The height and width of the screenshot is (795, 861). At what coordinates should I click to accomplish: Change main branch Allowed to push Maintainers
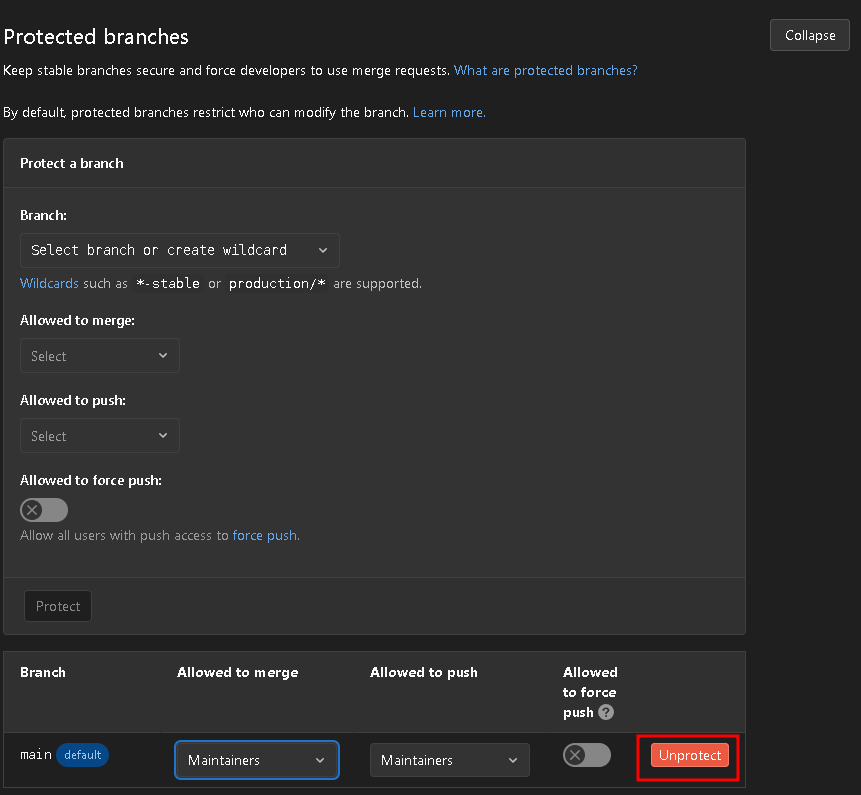pos(450,760)
